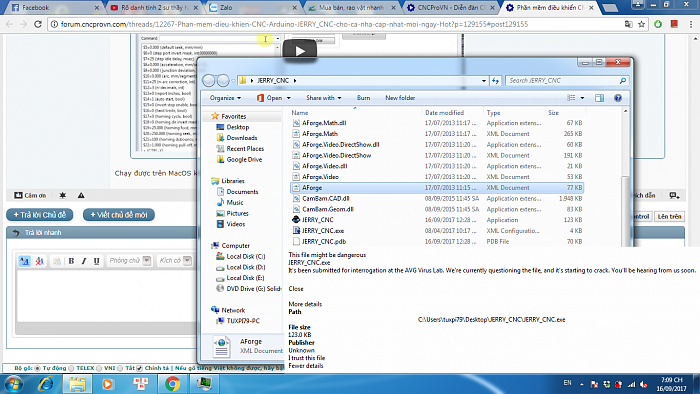The width and height of the screenshot is (700, 394).
Task: Open Local Disk (C:) in navigation pane
Action: [246, 257]
